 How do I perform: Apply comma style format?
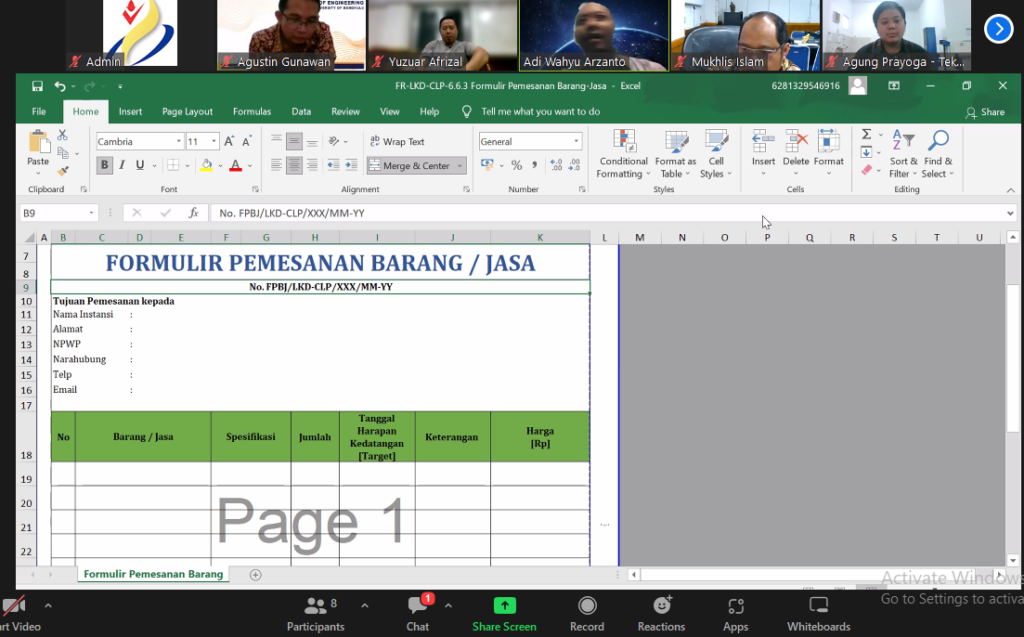(x=534, y=165)
